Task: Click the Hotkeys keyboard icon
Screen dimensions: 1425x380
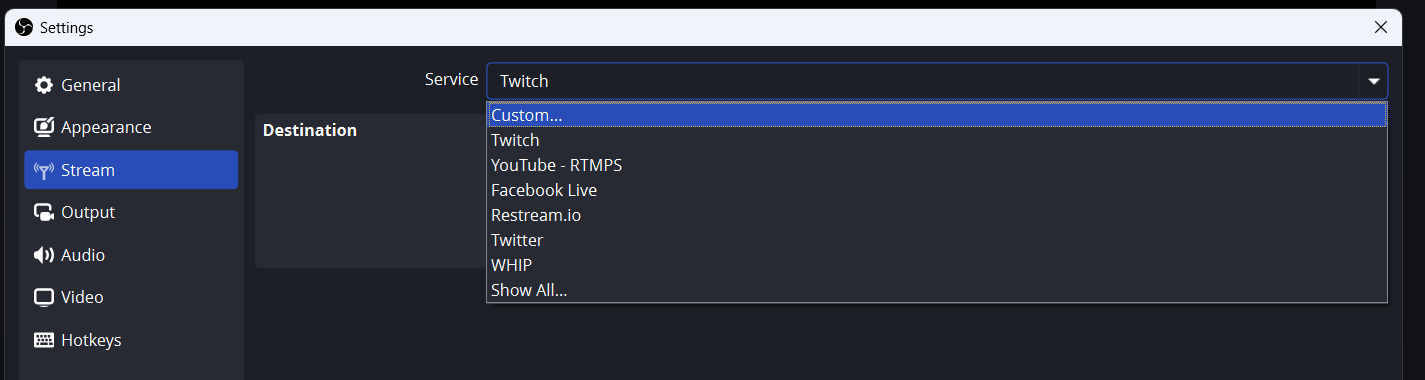Action: (x=44, y=340)
